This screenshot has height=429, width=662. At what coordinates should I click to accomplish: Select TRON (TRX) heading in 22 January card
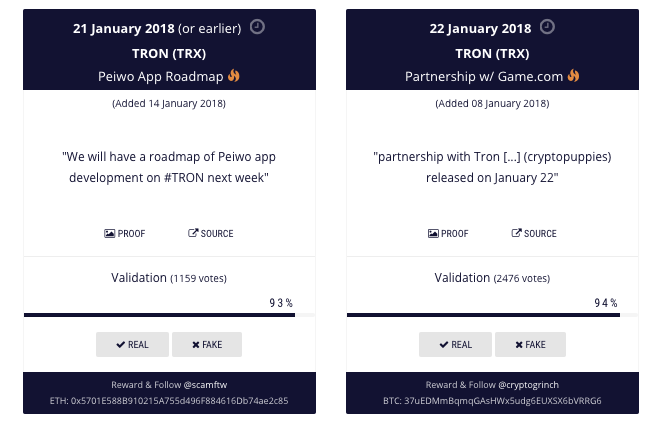click(492, 52)
